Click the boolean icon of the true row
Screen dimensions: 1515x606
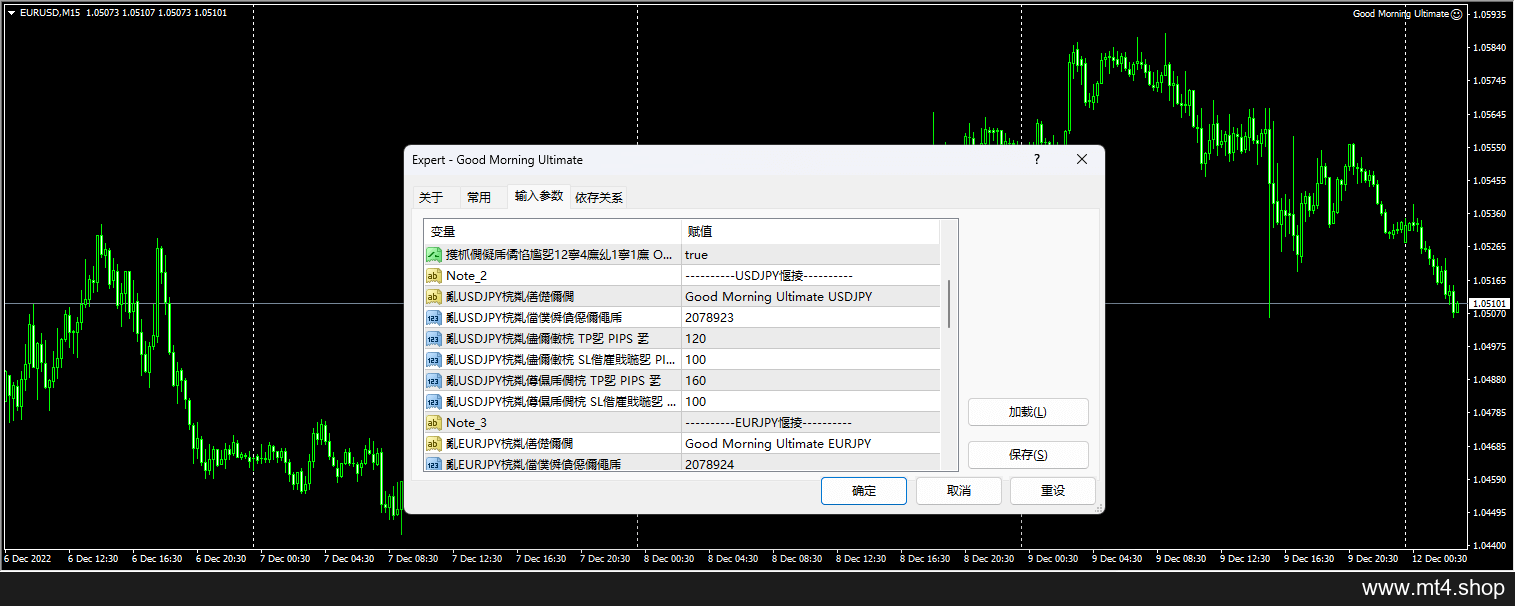click(x=434, y=255)
